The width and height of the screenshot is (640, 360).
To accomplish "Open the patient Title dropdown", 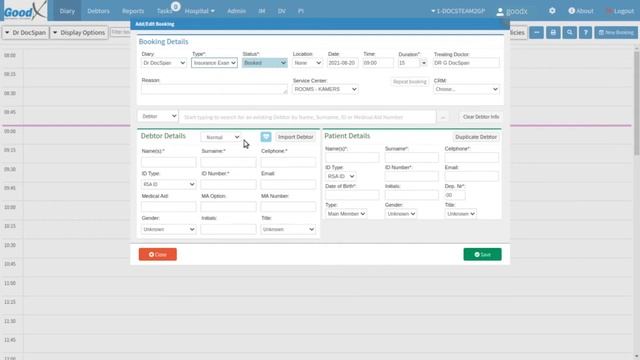I will (x=460, y=214).
